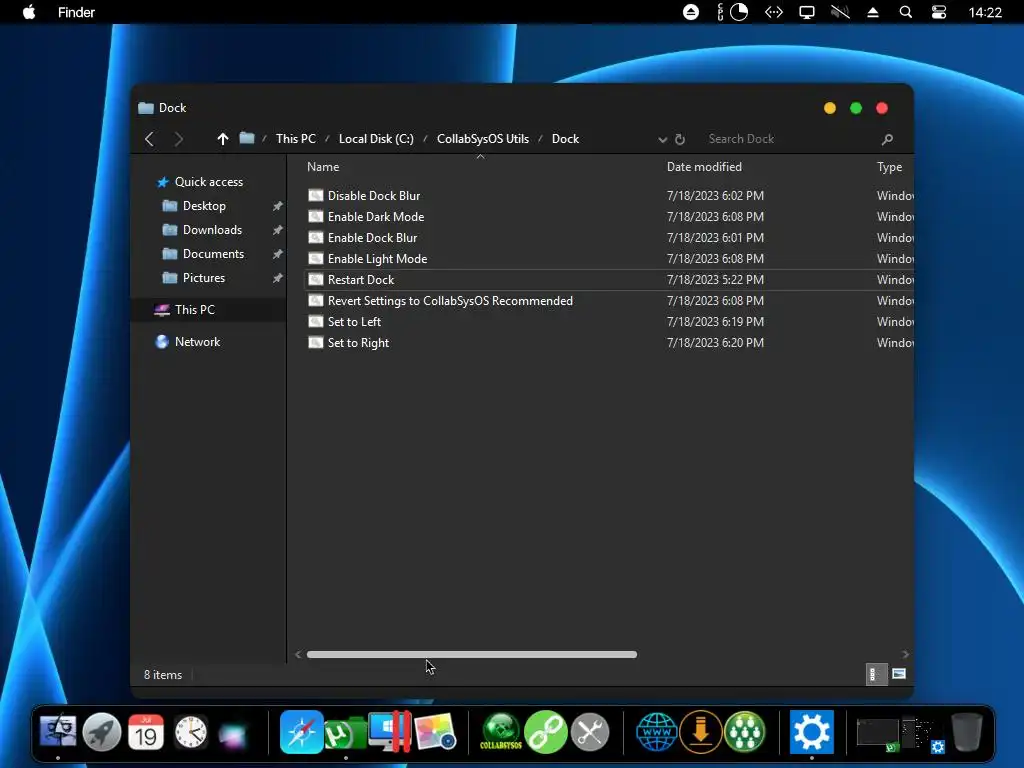Image resolution: width=1024 pixels, height=768 pixels.
Task: Click the orange download arrow dock icon
Action: [x=701, y=731]
